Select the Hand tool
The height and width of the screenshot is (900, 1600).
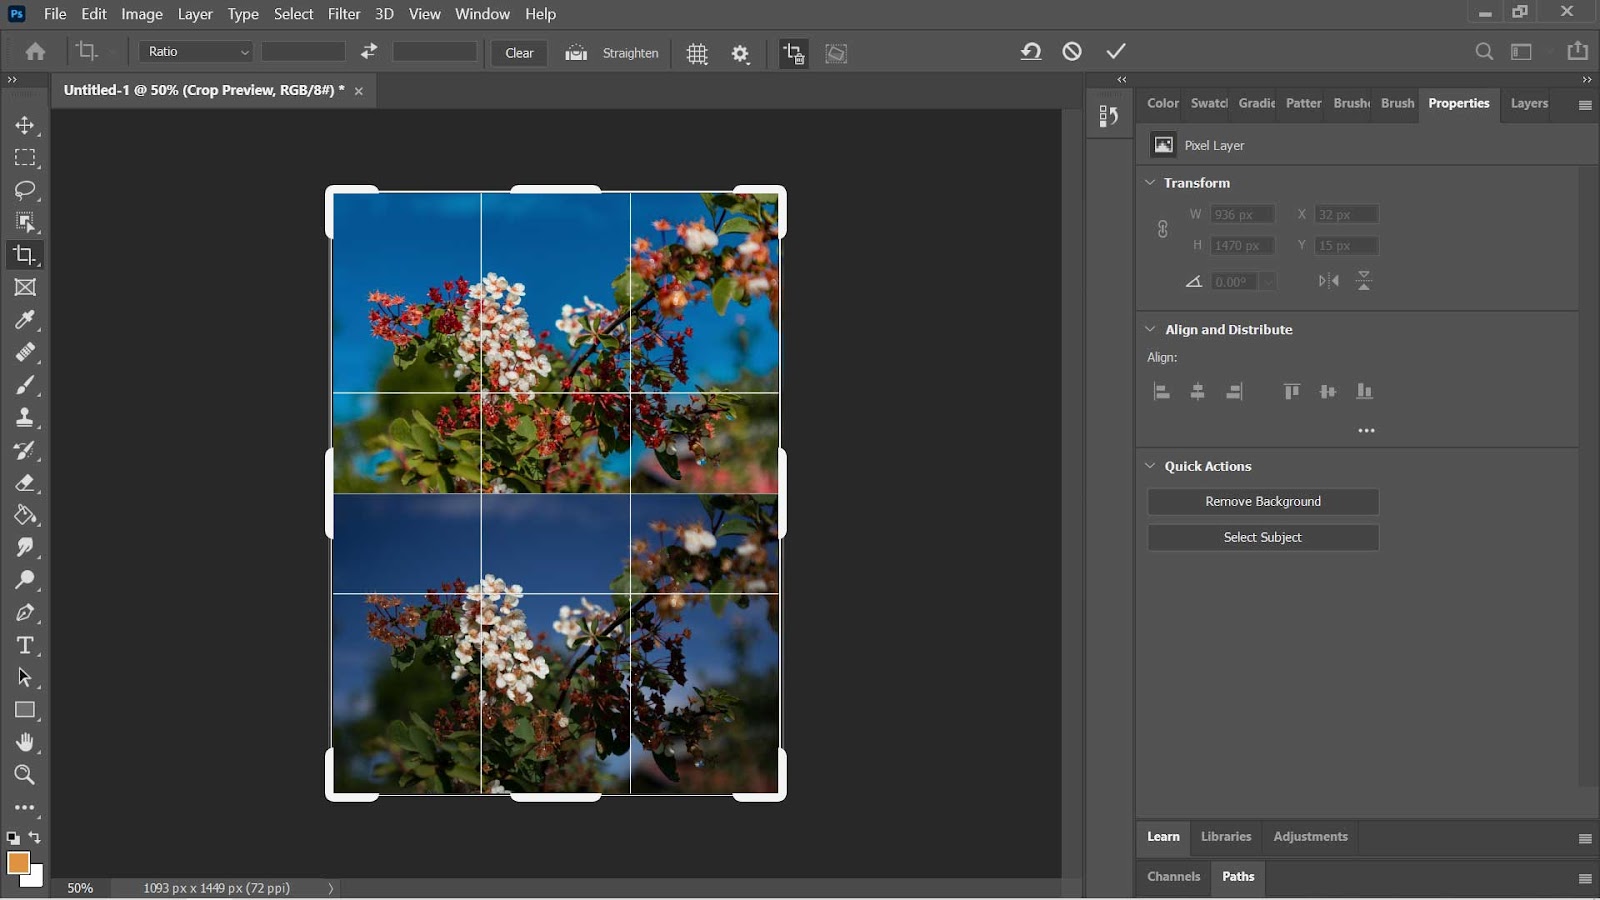[x=25, y=742]
